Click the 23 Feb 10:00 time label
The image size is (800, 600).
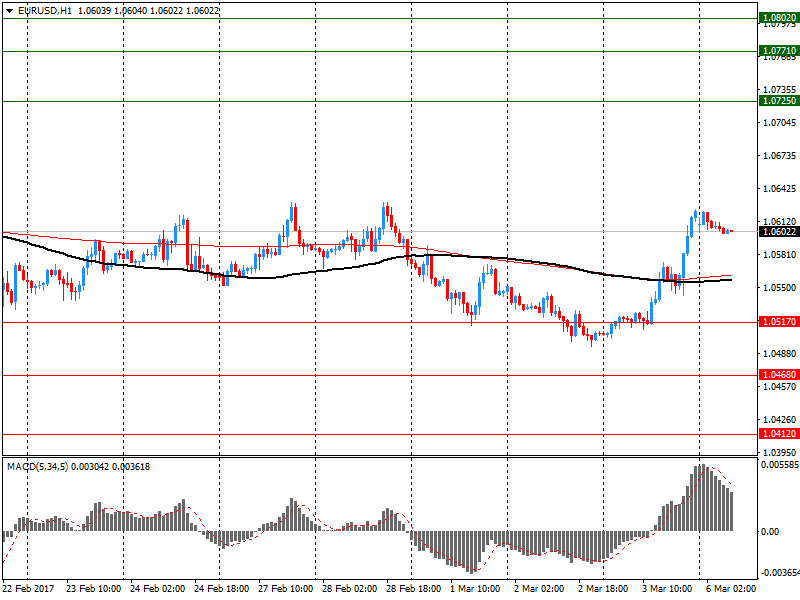tap(93, 589)
